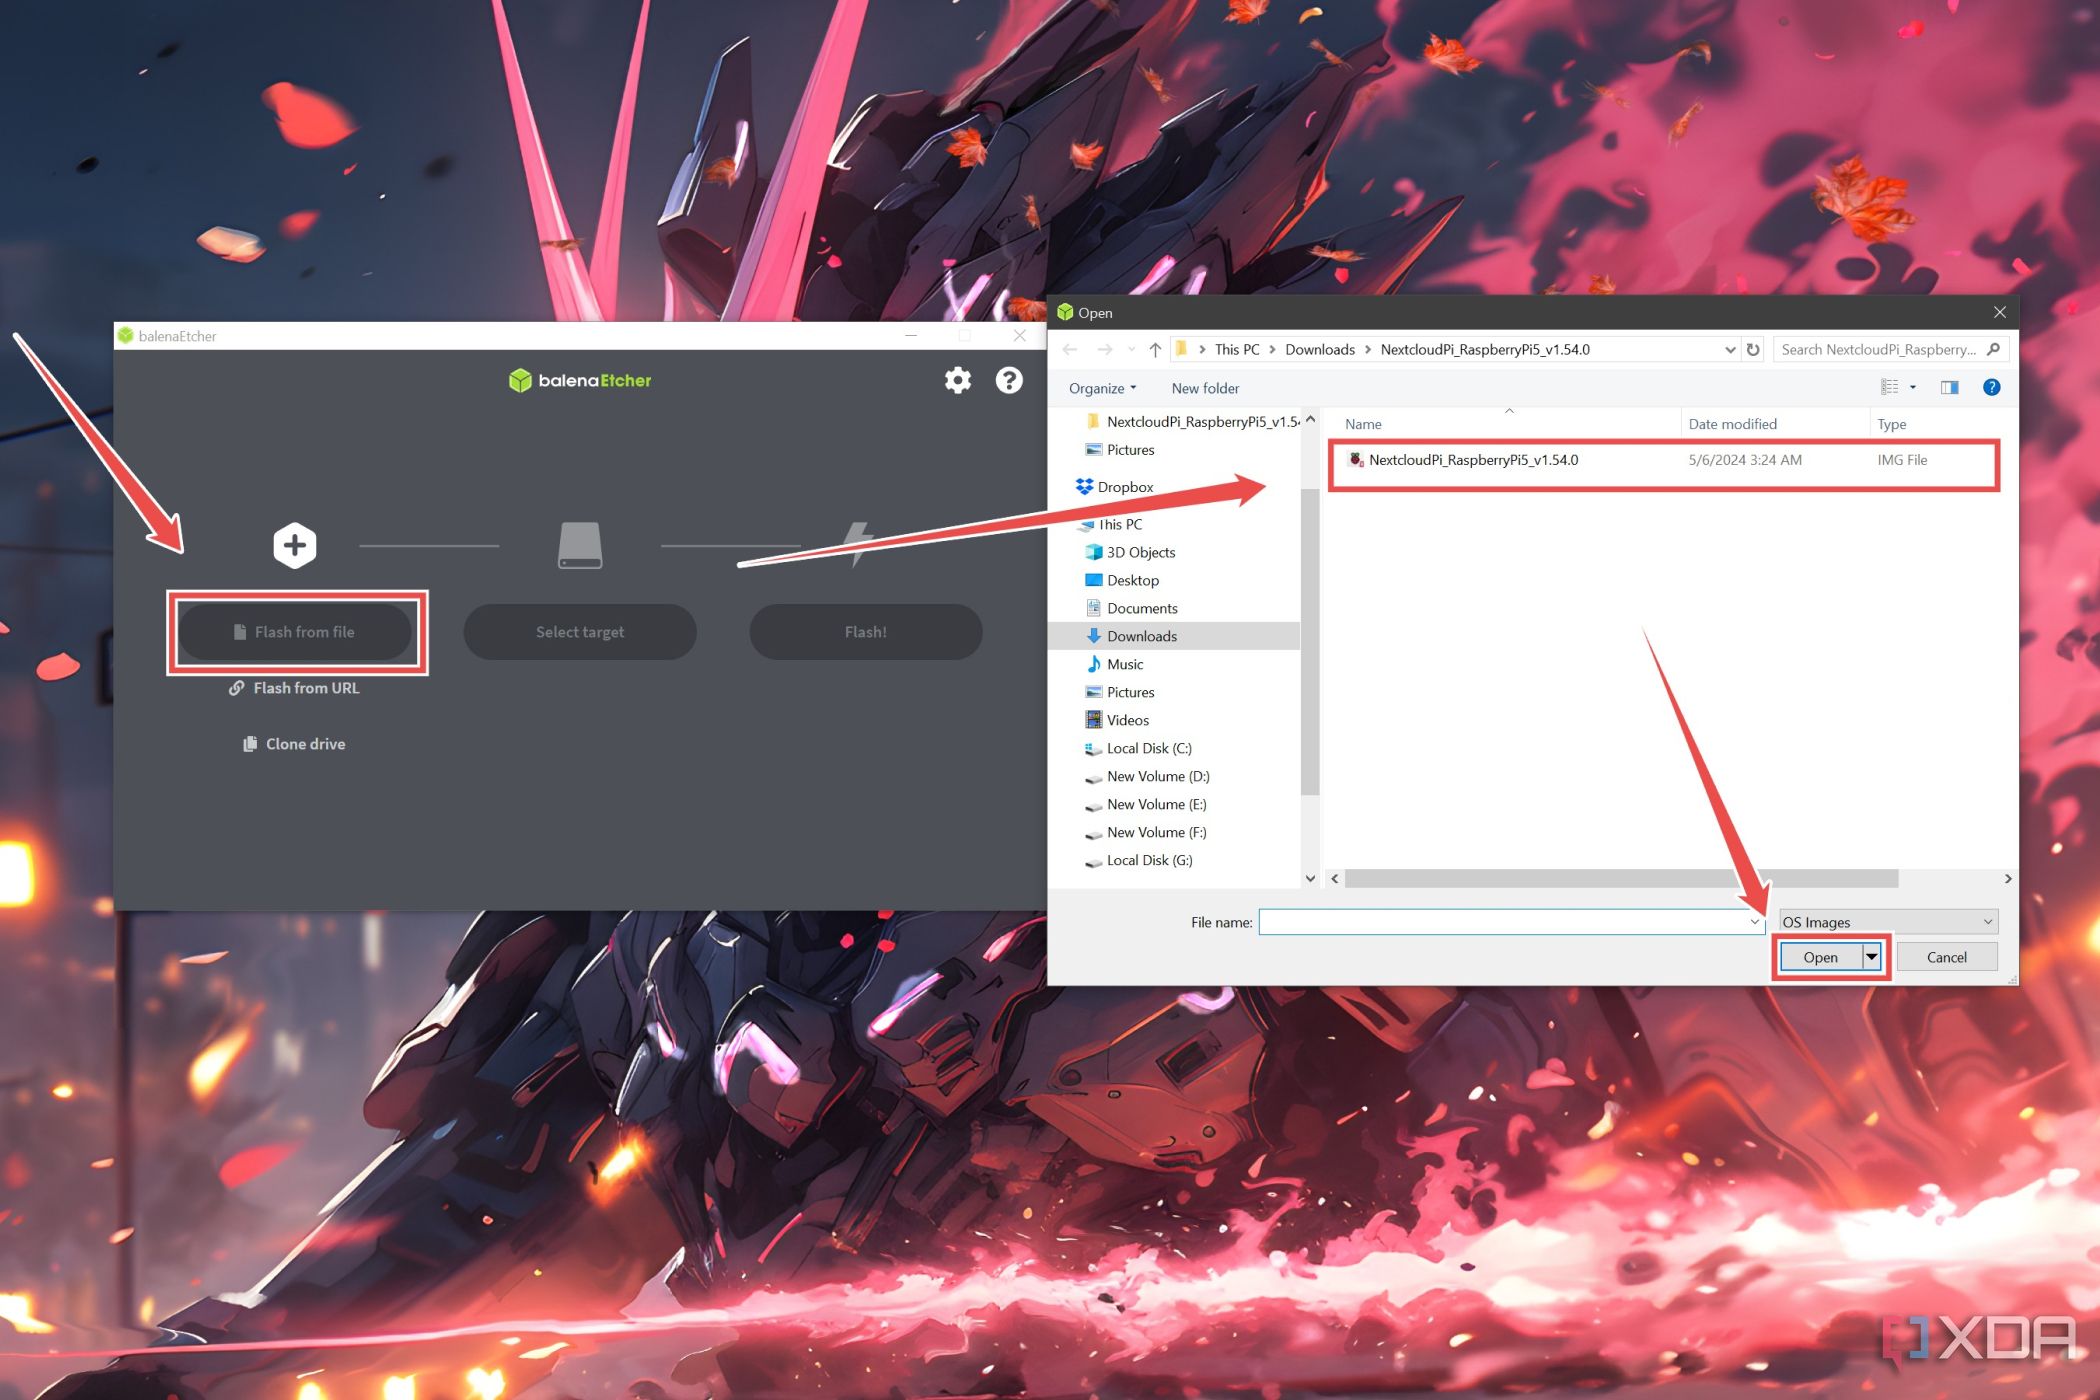Click horizontal scrollbar right arrow
Viewport: 2100px width, 1400px height.
coord(2007,879)
